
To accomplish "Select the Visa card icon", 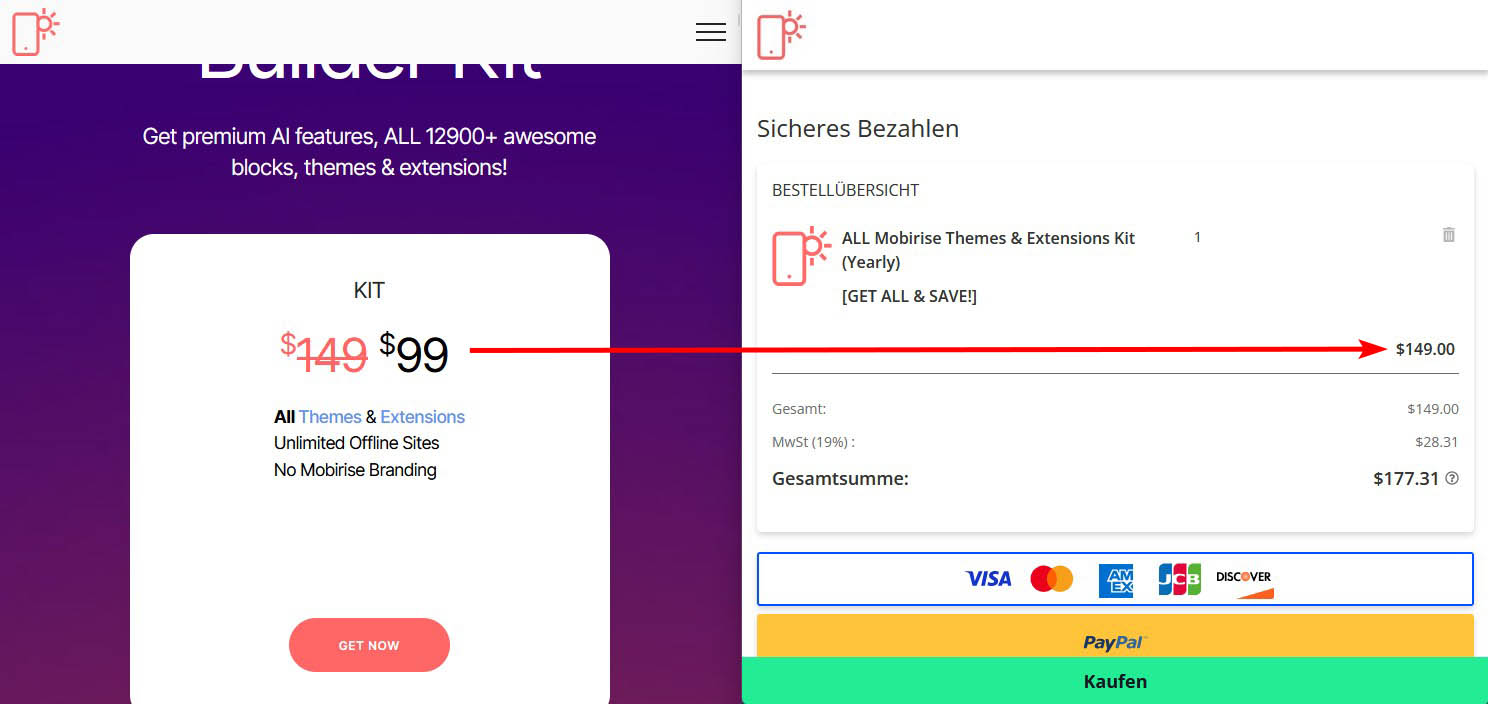I will coord(988,578).
